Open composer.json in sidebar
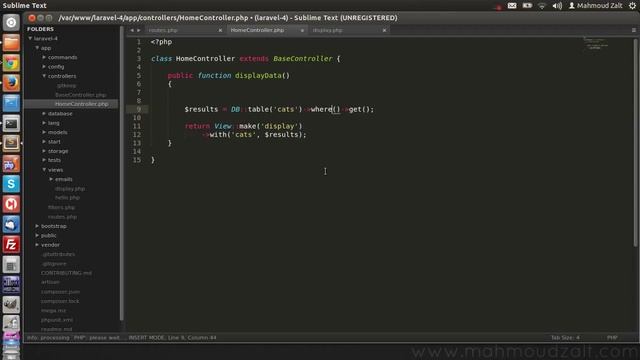The width and height of the screenshot is (640, 360). point(60,292)
